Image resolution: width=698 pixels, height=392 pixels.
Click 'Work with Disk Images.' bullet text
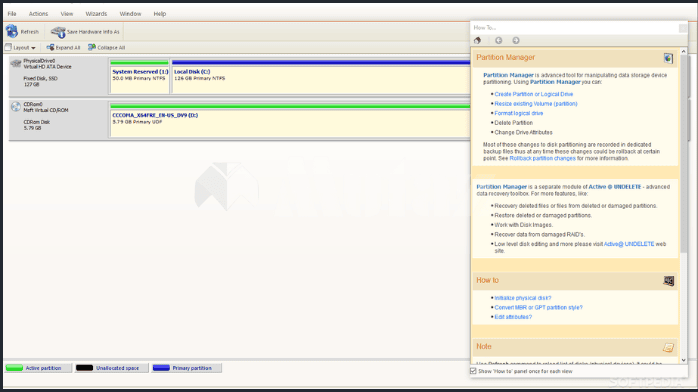[523, 225]
